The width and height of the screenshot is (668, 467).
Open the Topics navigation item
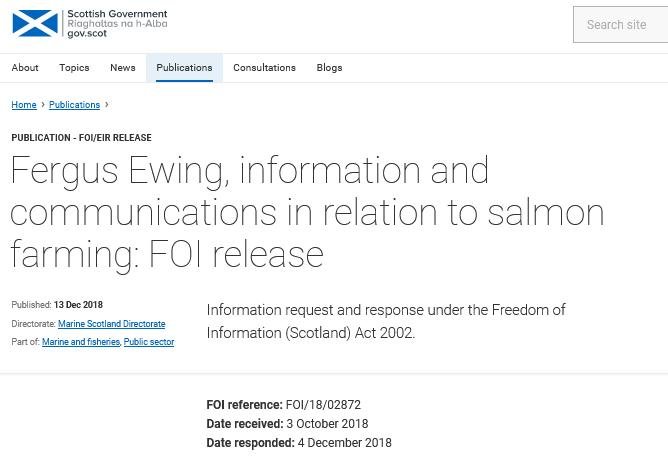point(74,68)
